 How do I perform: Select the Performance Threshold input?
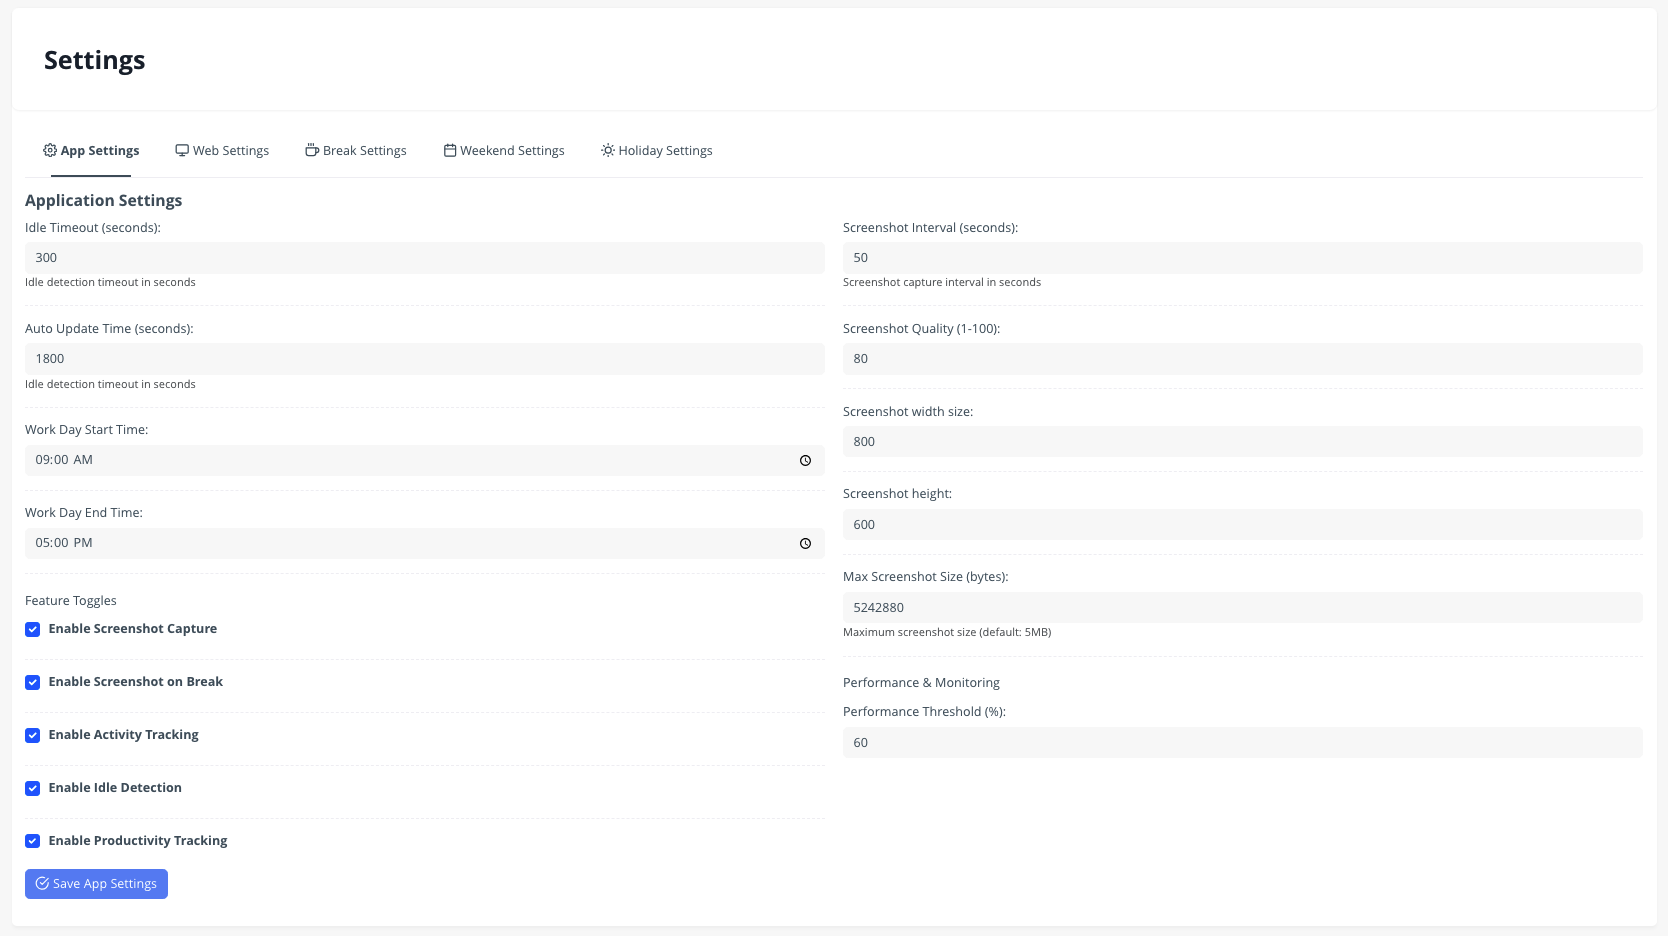1242,743
